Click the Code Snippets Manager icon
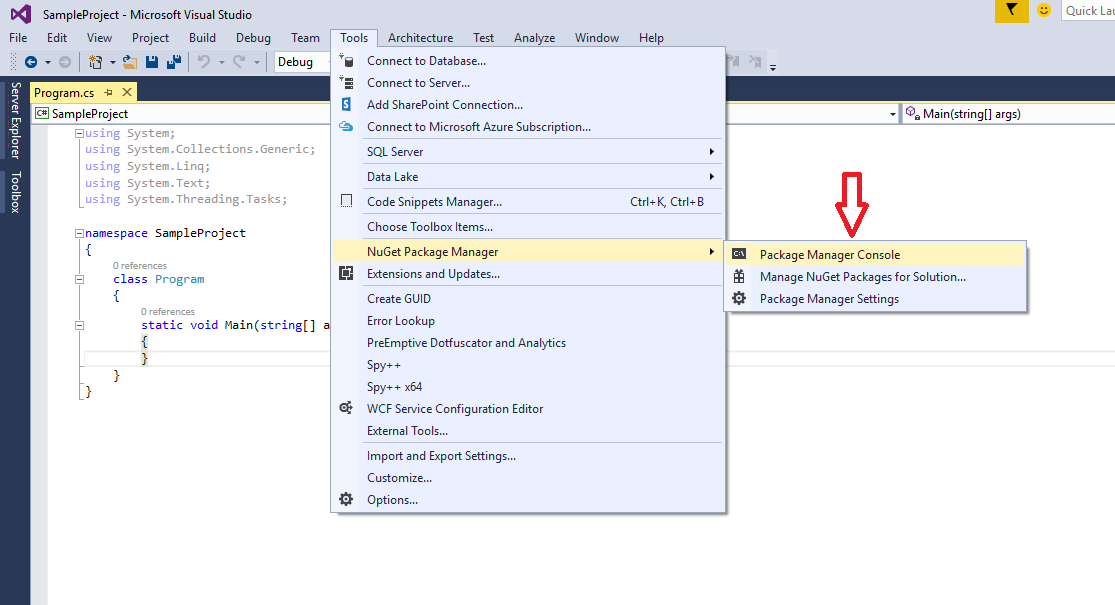Image resolution: width=1115 pixels, height=605 pixels. click(x=346, y=201)
